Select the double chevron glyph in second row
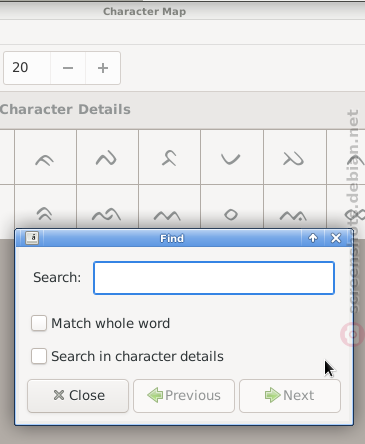This screenshot has width=365, height=444. pyautogui.click(x=45, y=207)
